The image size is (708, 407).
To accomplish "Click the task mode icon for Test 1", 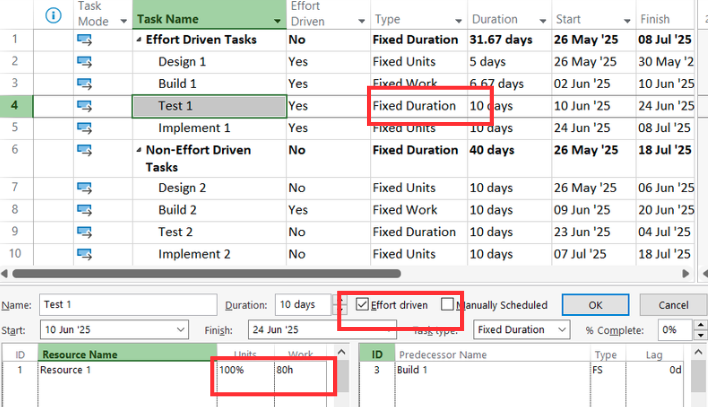I will coord(84,106).
